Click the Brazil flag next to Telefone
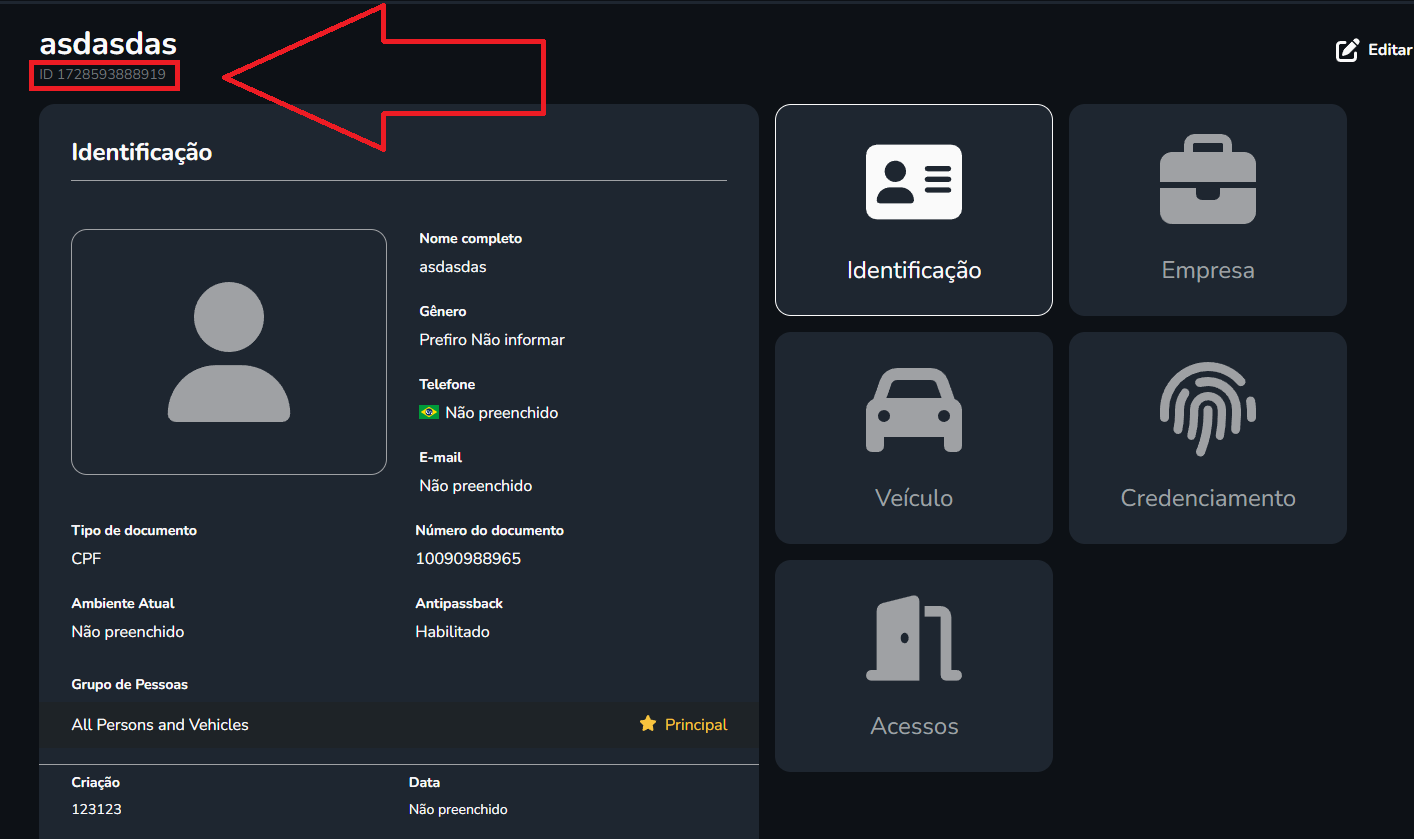1414x839 pixels. (x=429, y=412)
